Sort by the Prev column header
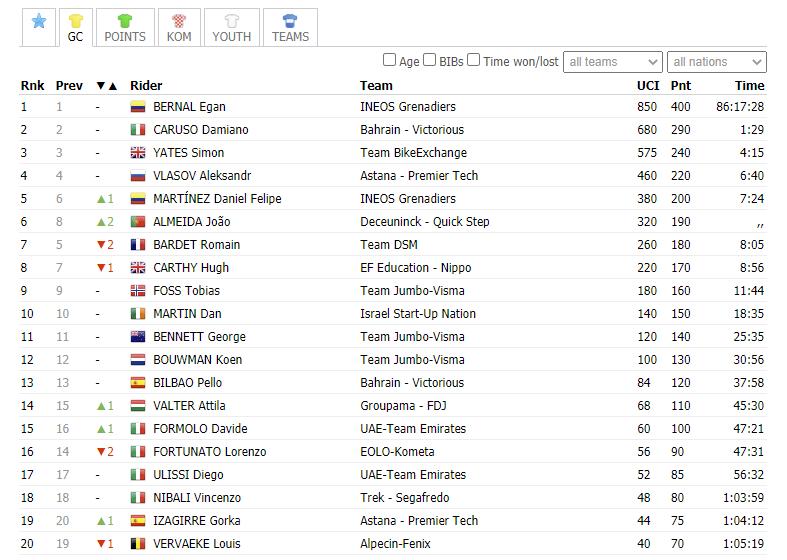This screenshot has height=560, width=787. (69, 86)
